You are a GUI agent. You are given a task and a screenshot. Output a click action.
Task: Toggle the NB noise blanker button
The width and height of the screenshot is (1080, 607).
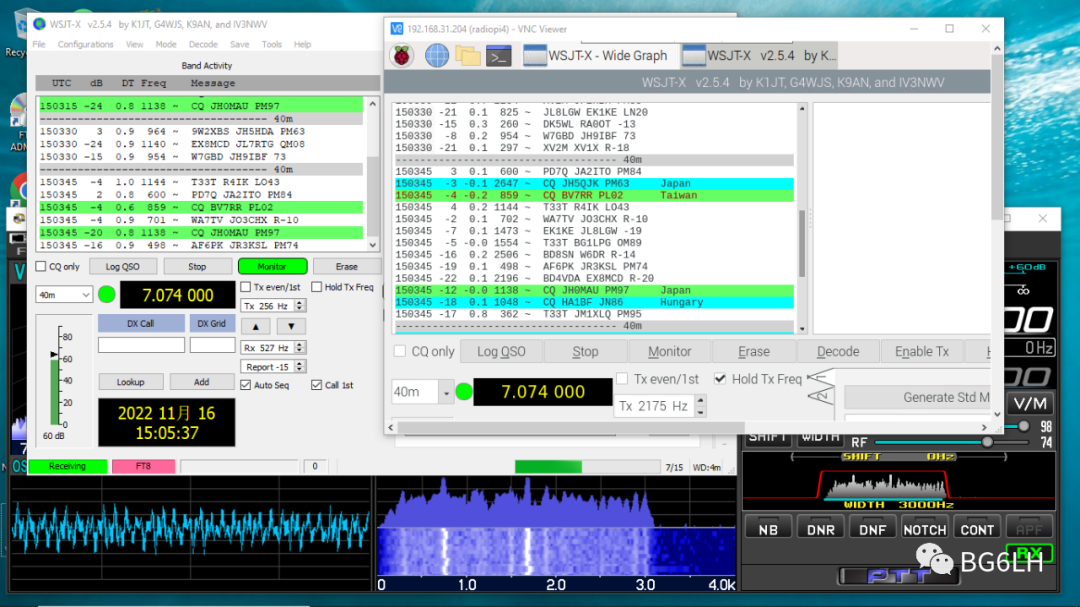pyautogui.click(x=768, y=528)
